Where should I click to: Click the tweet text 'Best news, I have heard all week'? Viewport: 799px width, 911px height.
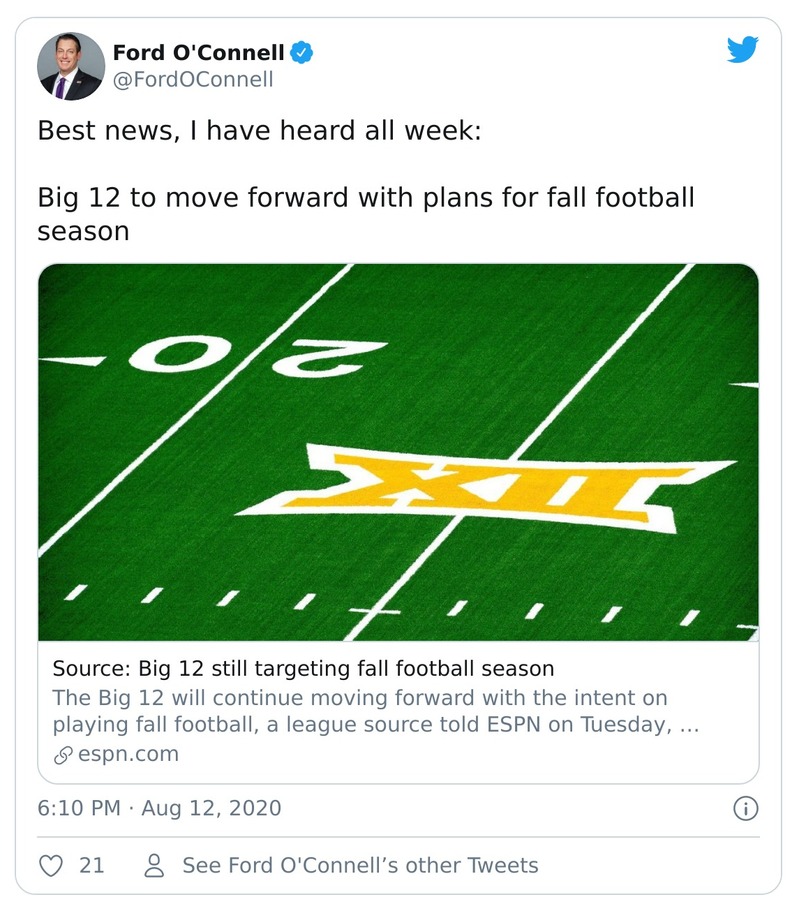click(x=259, y=131)
